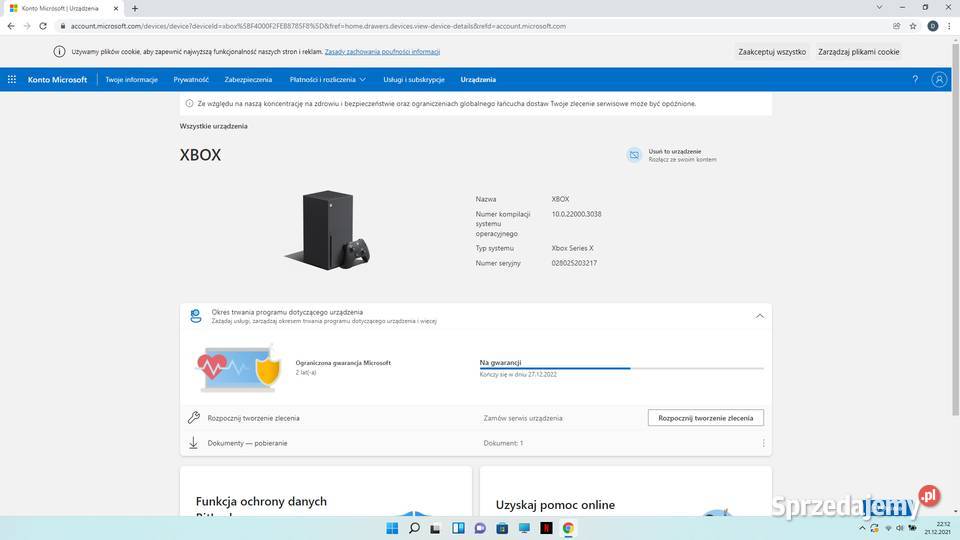The width and height of the screenshot is (960, 540).
Task: Open the account profile avatar icon
Action: coord(939,80)
